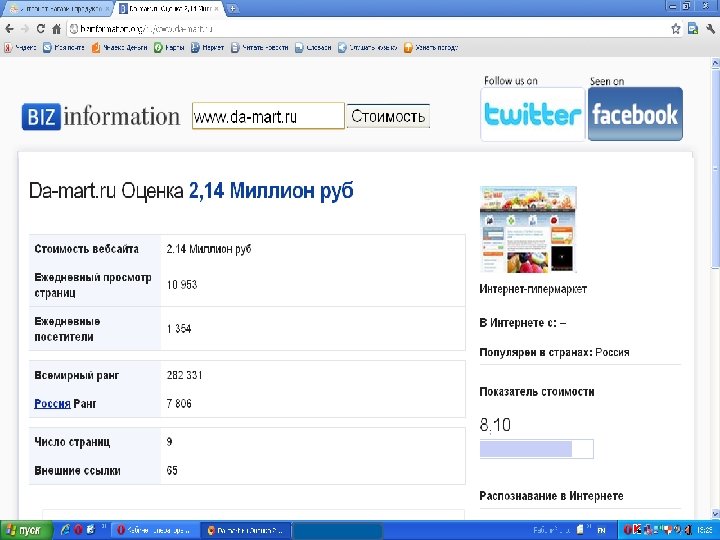Switch to the first browser tab
Viewport: 720px width, 540px height.
click(x=58, y=9)
